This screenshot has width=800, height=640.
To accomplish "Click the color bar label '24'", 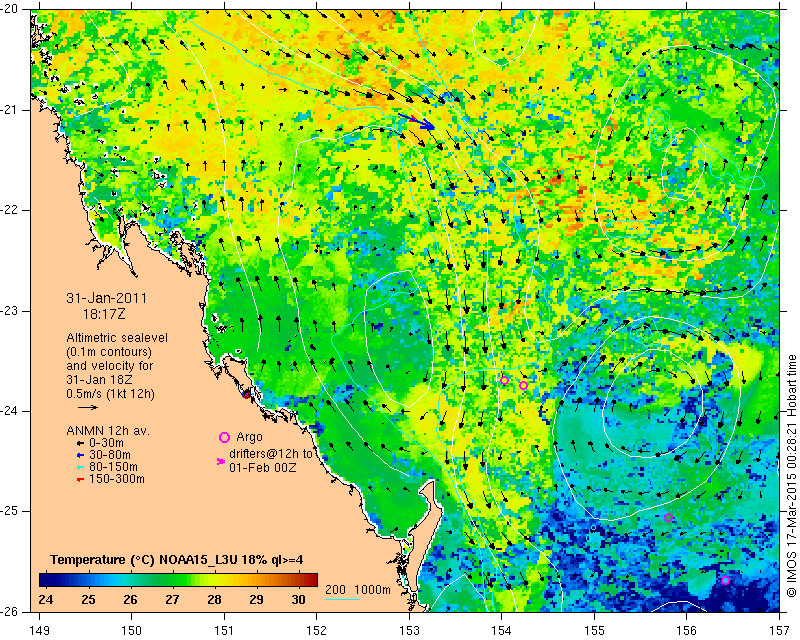I will click(x=46, y=599).
